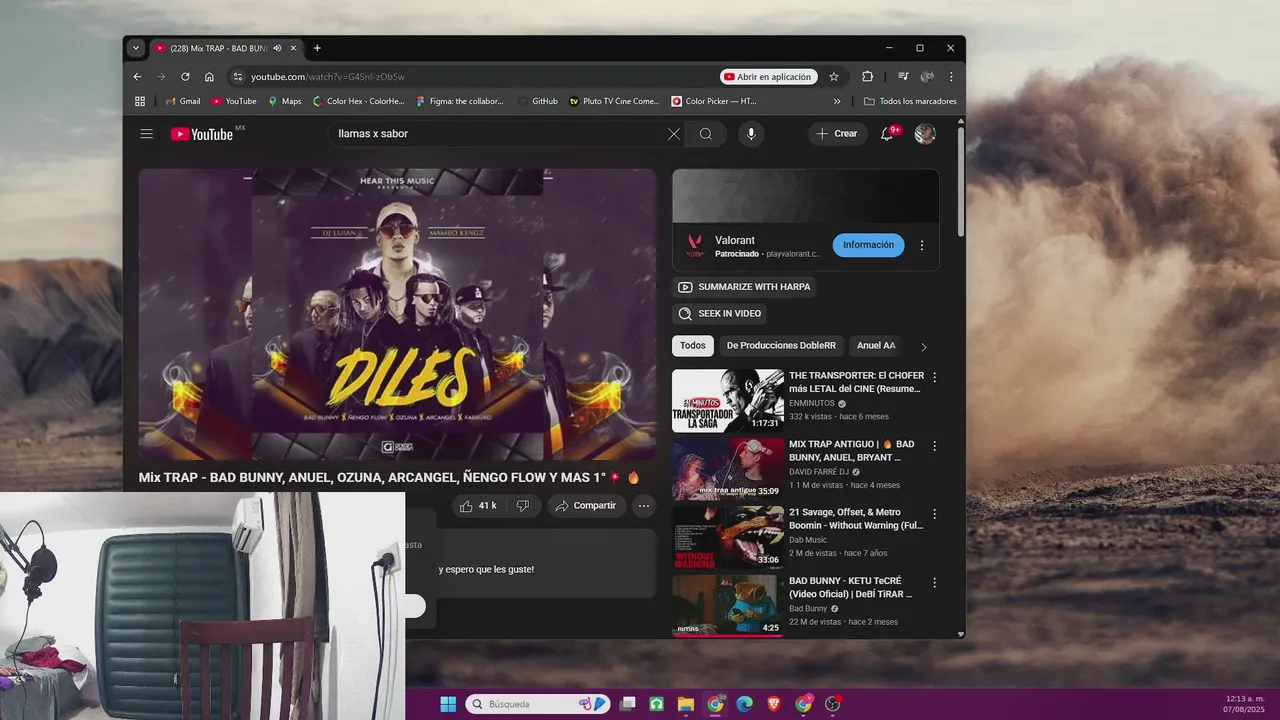
Task: Mute the tab via speaker icon
Action: click(x=277, y=48)
